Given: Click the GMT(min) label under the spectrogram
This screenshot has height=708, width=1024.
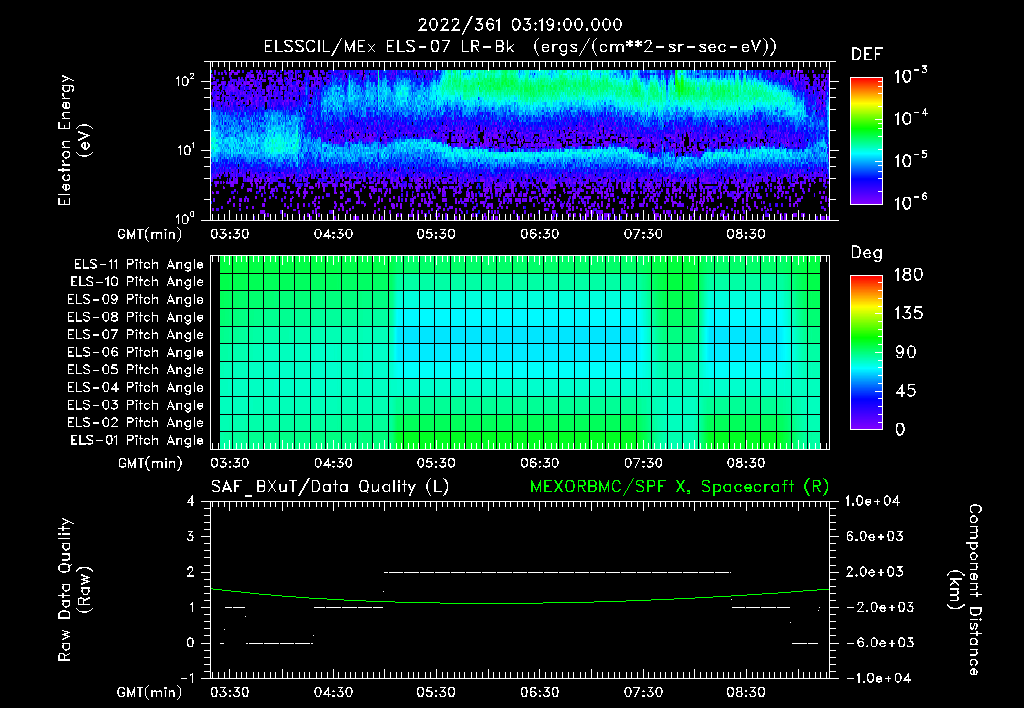Looking at the screenshot, I should pos(150,234).
